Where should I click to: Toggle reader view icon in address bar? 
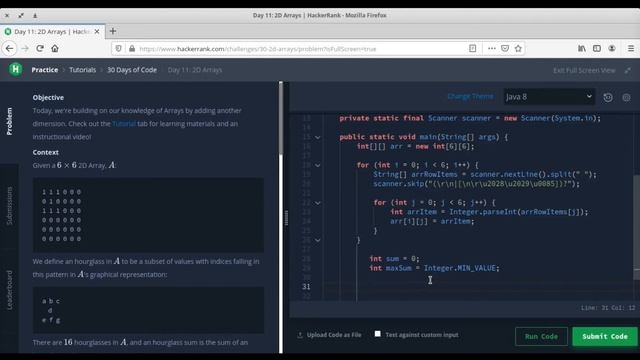(473, 49)
